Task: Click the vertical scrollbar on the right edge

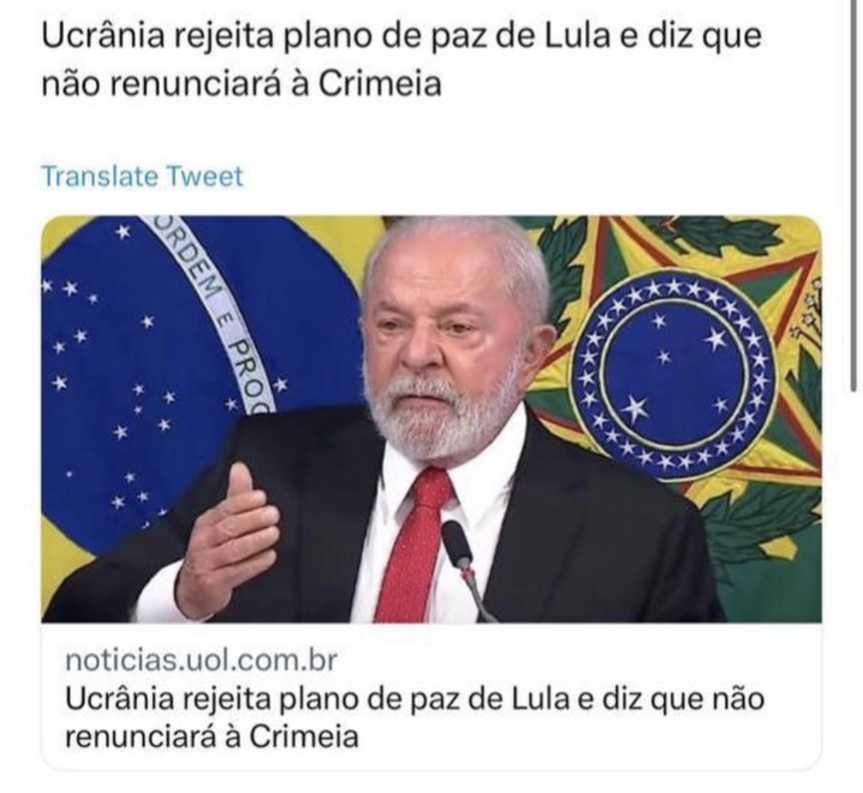Action: [x=854, y=193]
